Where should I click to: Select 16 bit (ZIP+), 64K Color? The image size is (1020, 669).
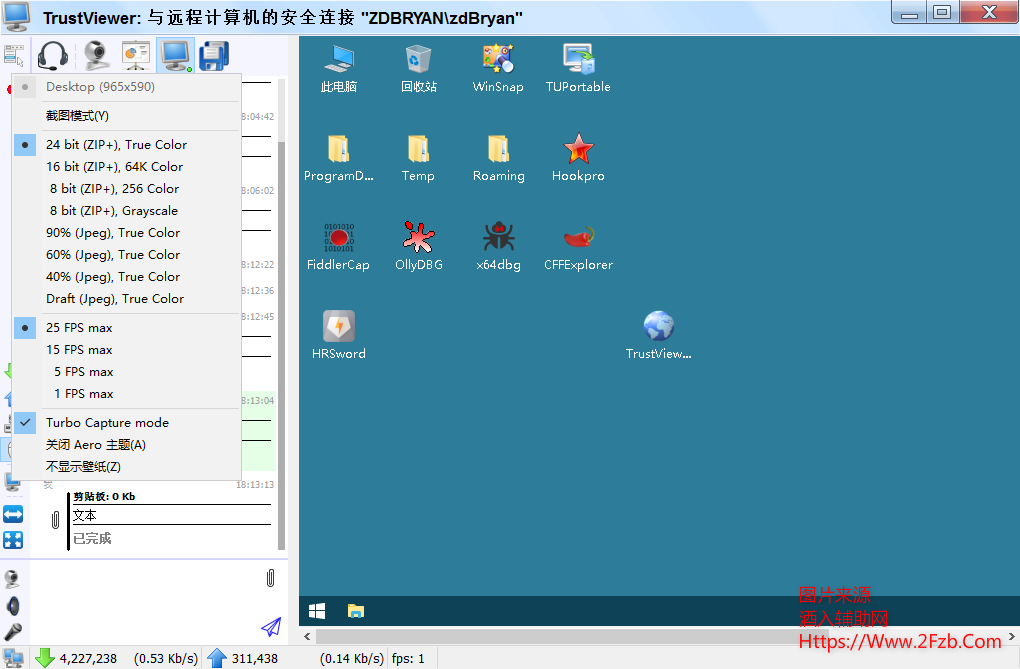(127, 167)
